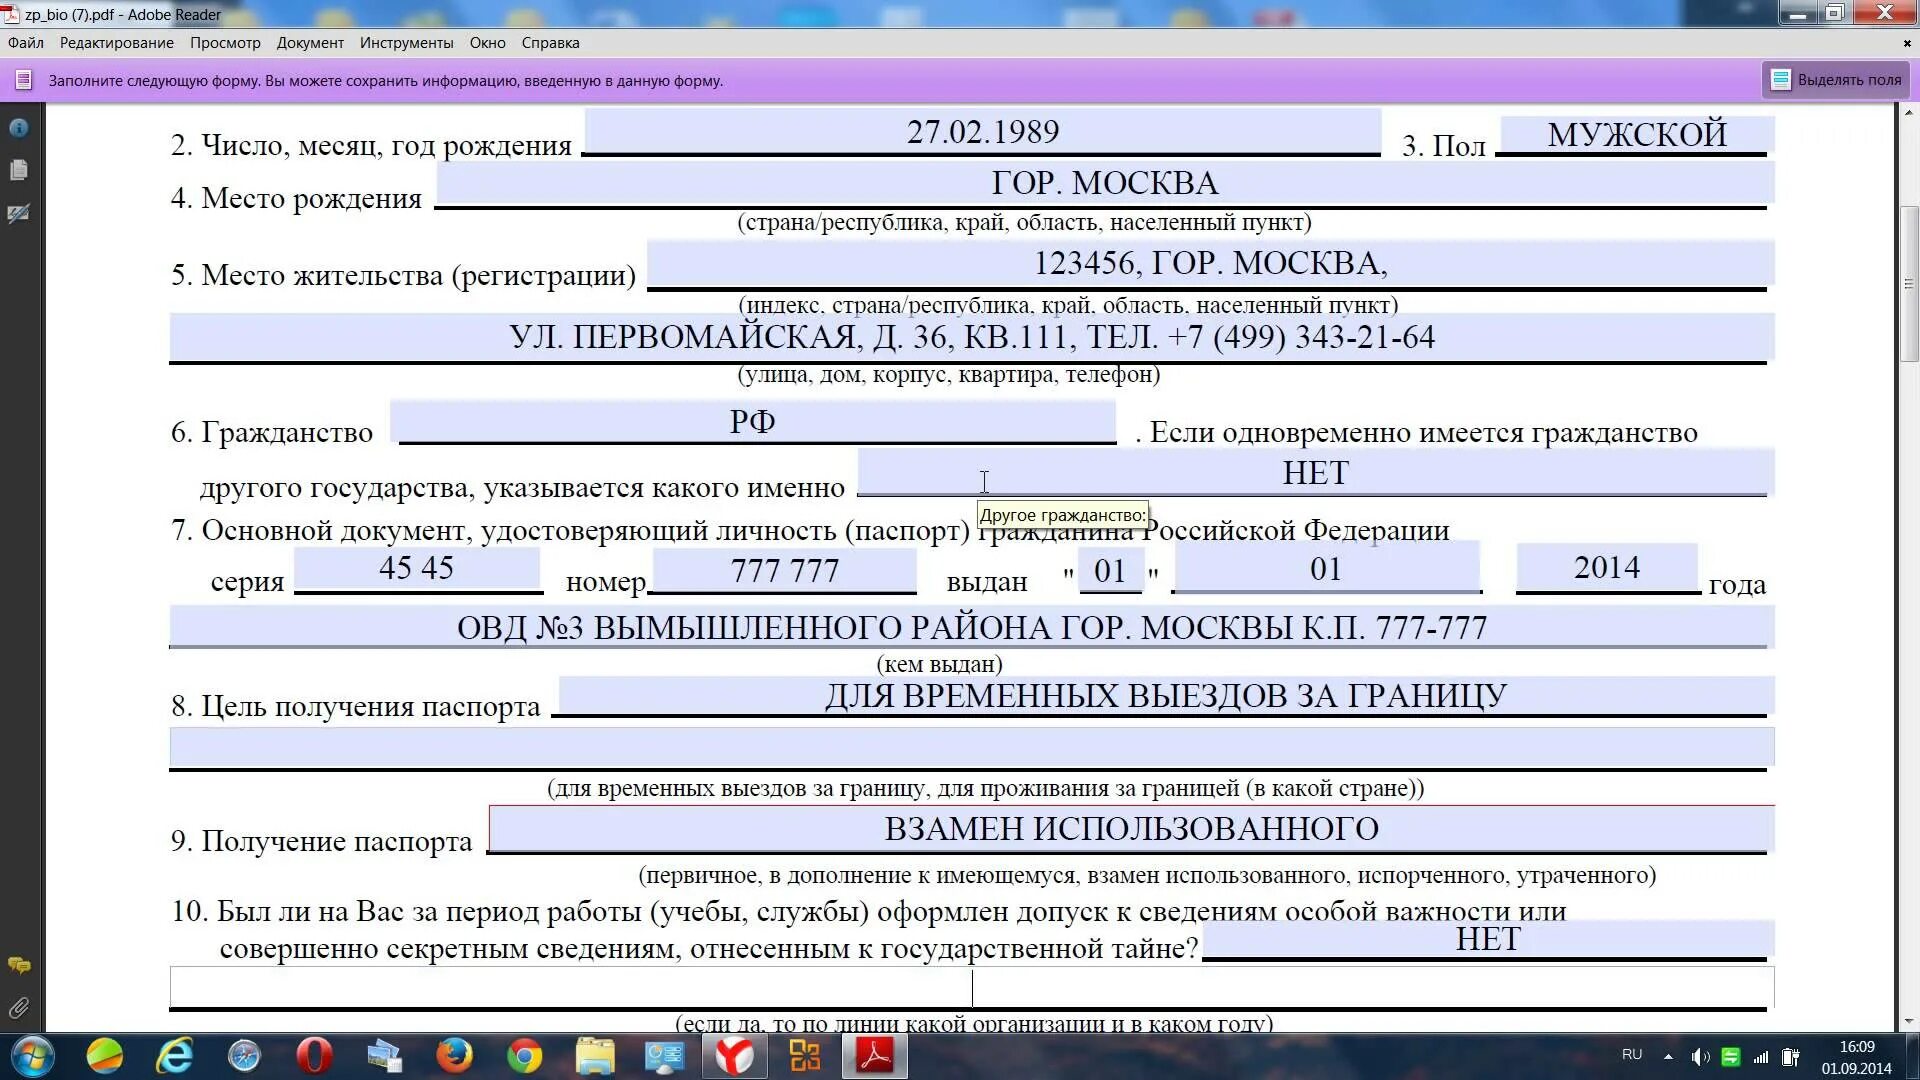Click the issue day field next to выдан

pyautogui.click(x=1111, y=571)
